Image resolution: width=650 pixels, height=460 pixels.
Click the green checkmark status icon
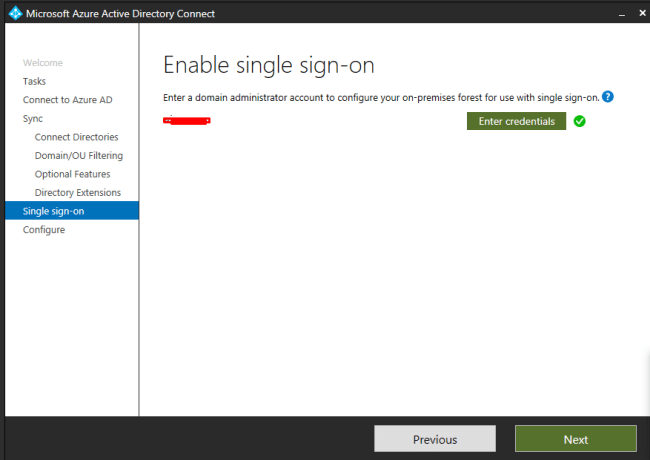(x=580, y=121)
